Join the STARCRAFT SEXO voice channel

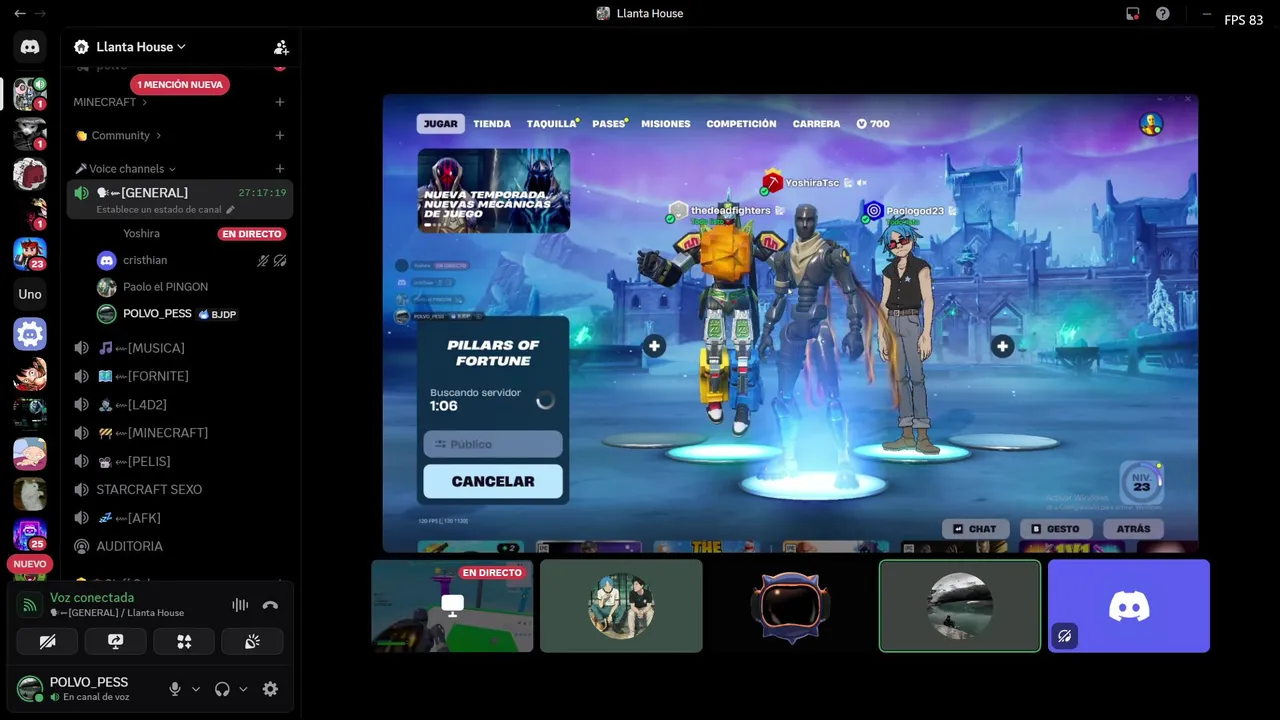[180, 490]
